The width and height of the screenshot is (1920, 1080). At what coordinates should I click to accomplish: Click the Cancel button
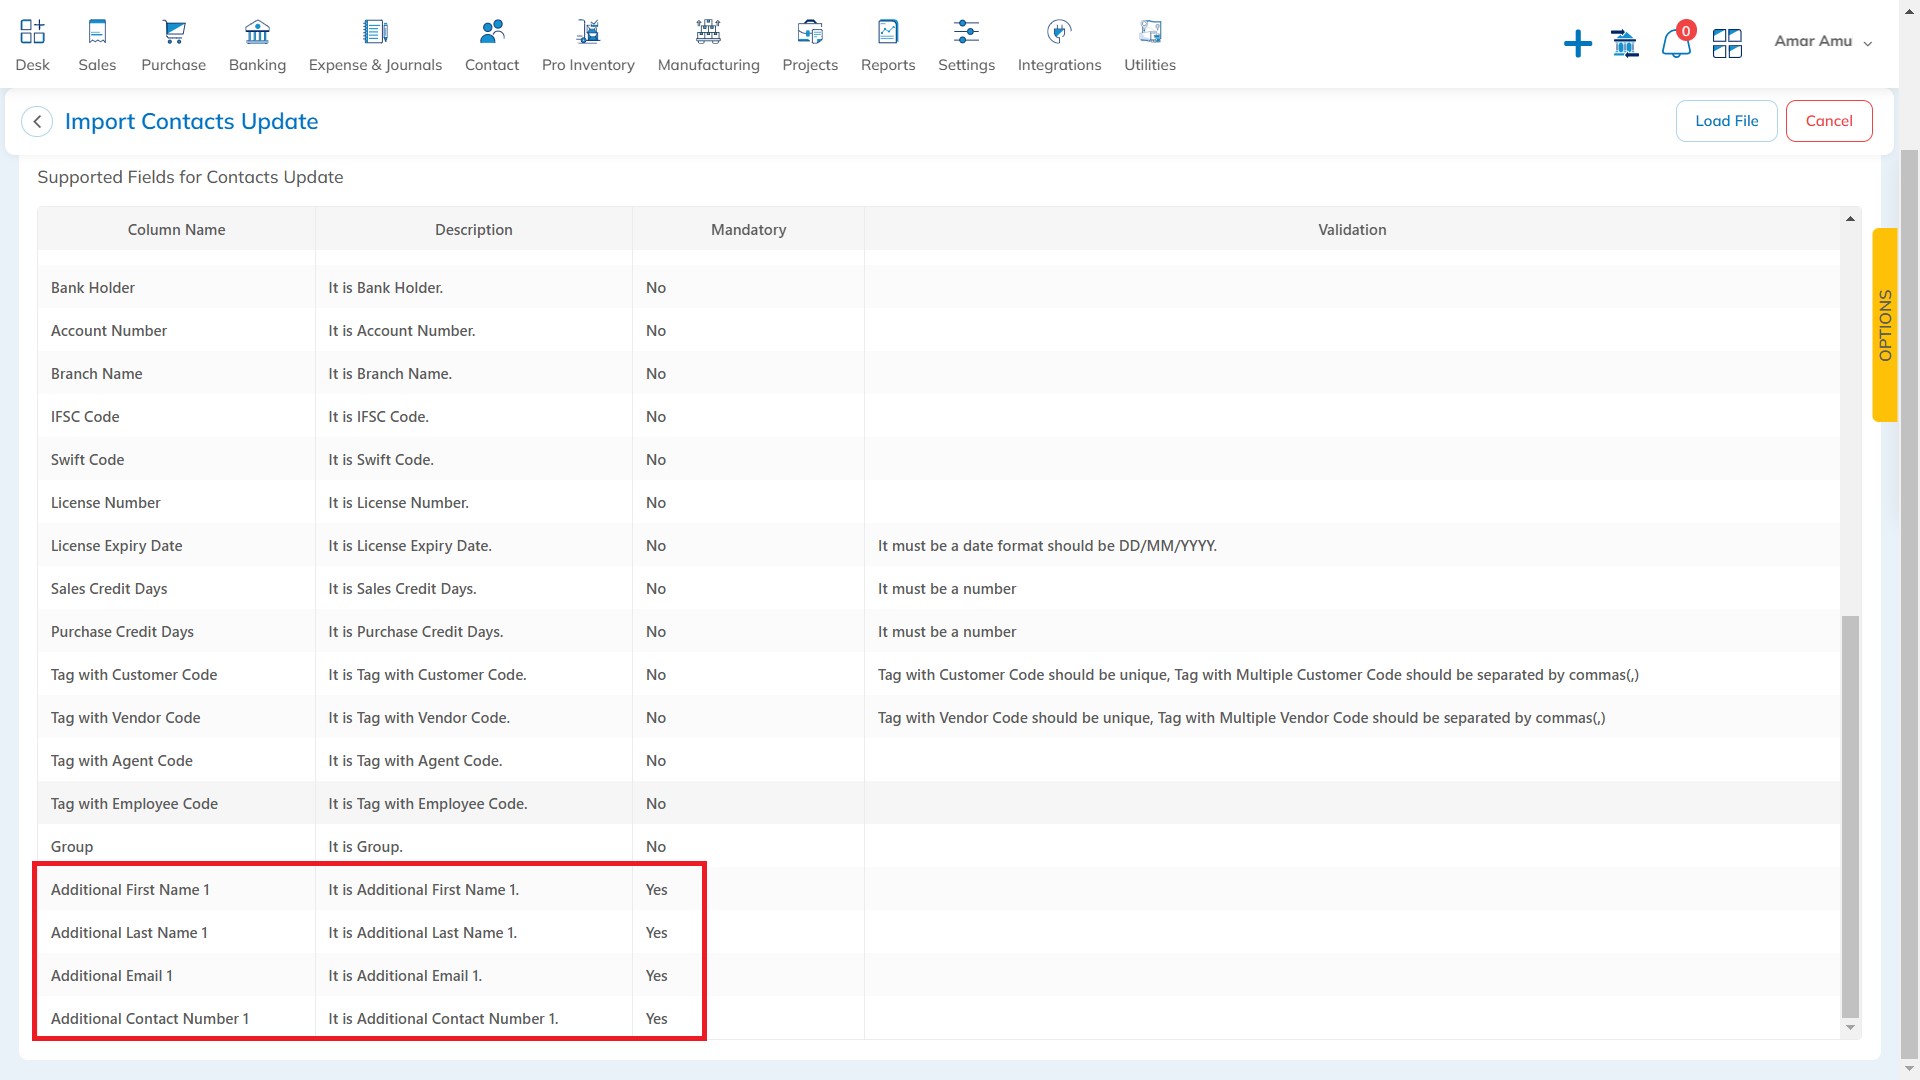pos(1830,120)
